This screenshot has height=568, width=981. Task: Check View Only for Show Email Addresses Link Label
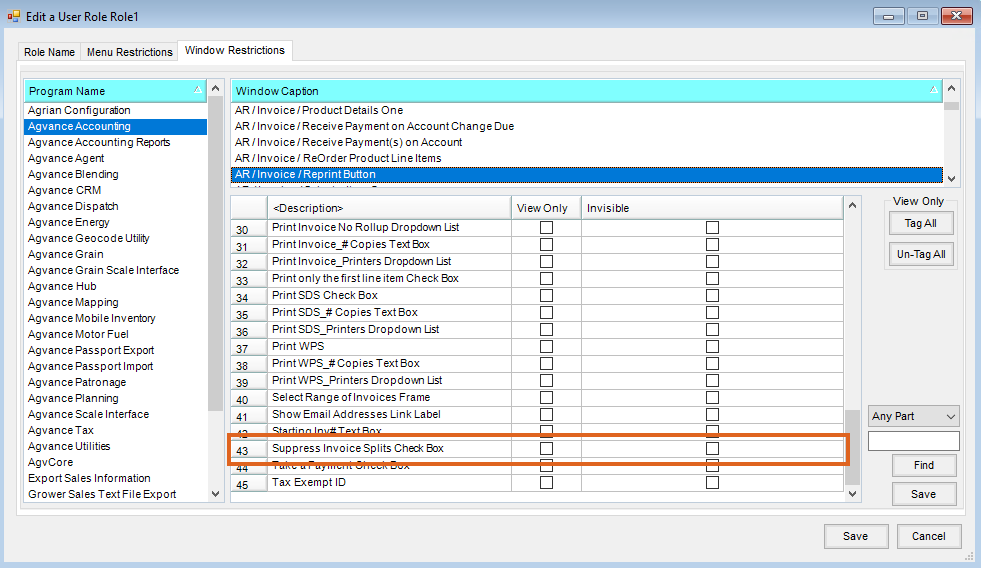tap(546, 414)
